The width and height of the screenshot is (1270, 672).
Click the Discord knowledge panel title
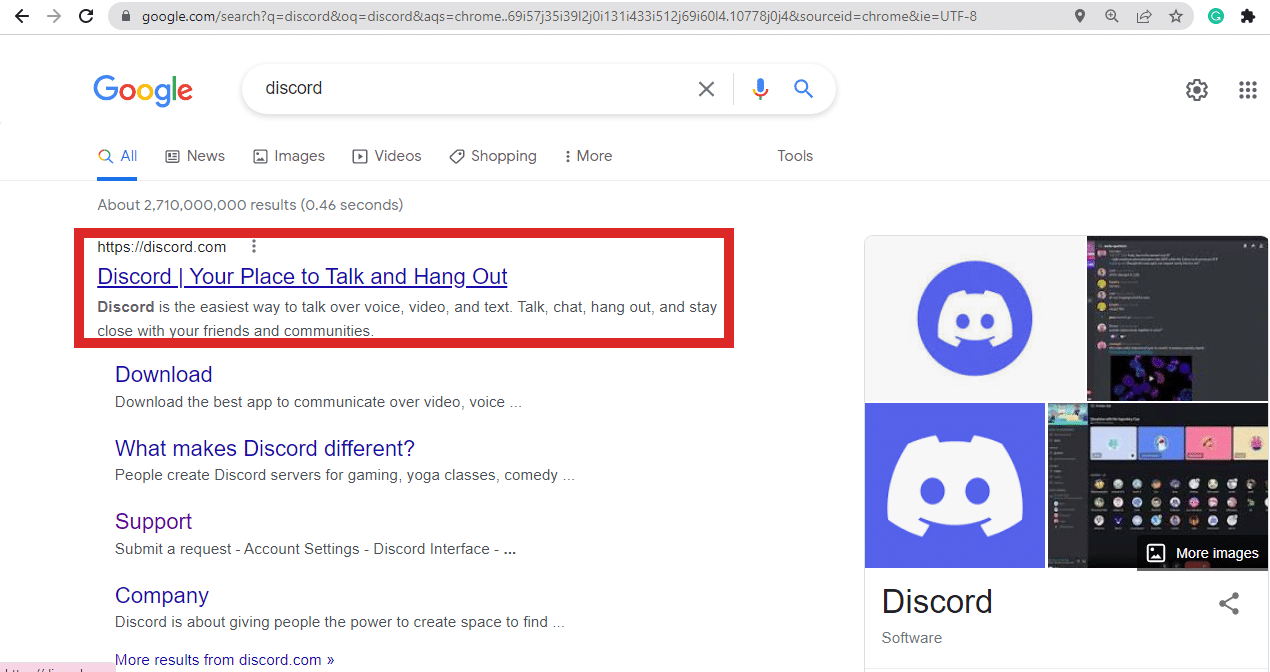(937, 601)
